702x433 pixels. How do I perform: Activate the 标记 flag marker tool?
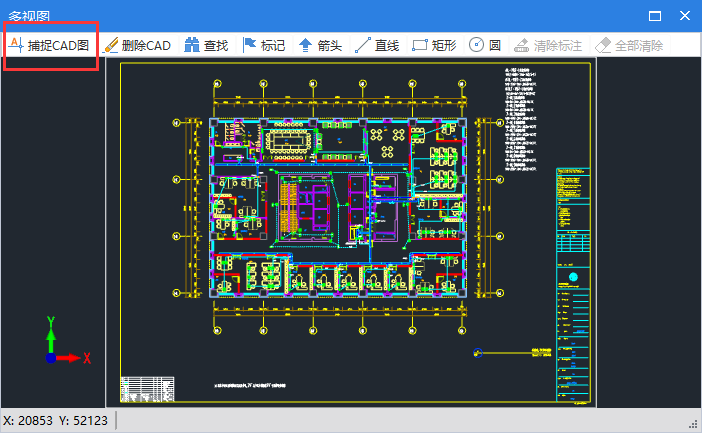click(x=264, y=45)
